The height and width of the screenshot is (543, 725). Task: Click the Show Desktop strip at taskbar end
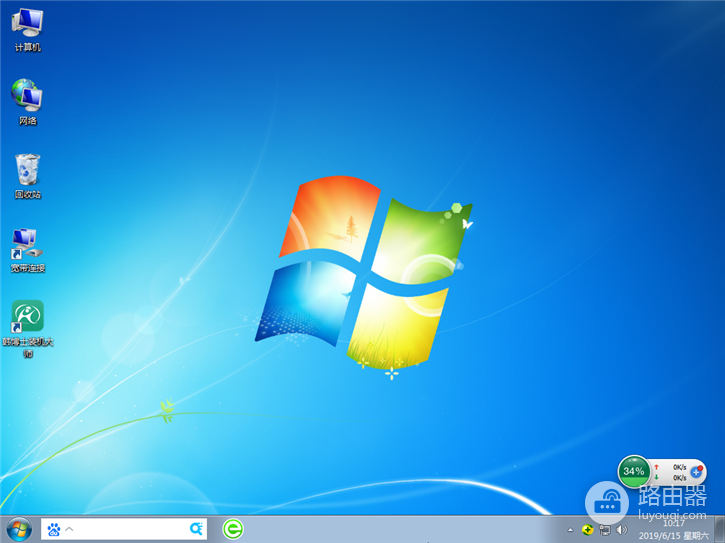pyautogui.click(x=719, y=529)
